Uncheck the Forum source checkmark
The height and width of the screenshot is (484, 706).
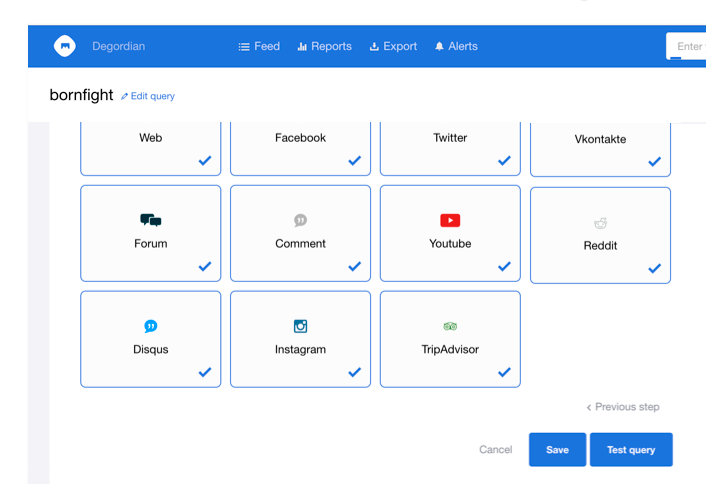click(x=205, y=266)
